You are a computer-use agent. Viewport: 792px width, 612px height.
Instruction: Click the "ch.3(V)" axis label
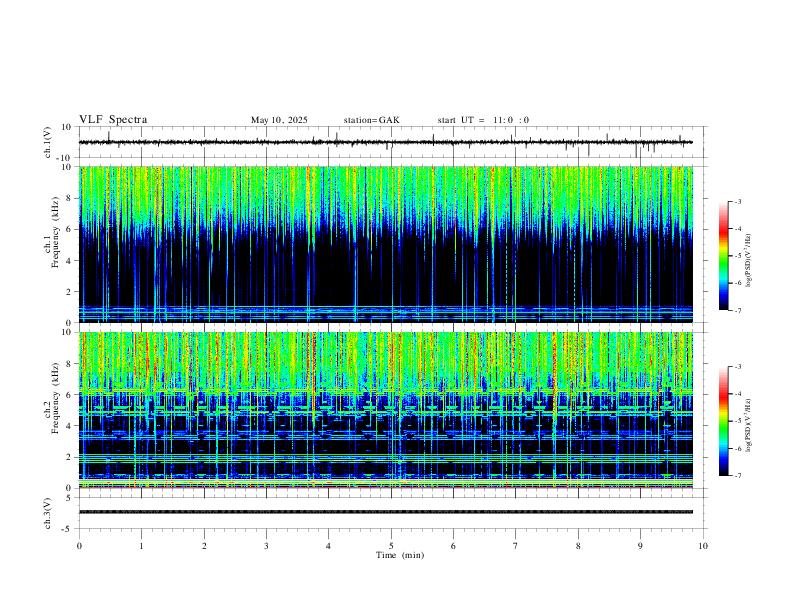(x=48, y=513)
